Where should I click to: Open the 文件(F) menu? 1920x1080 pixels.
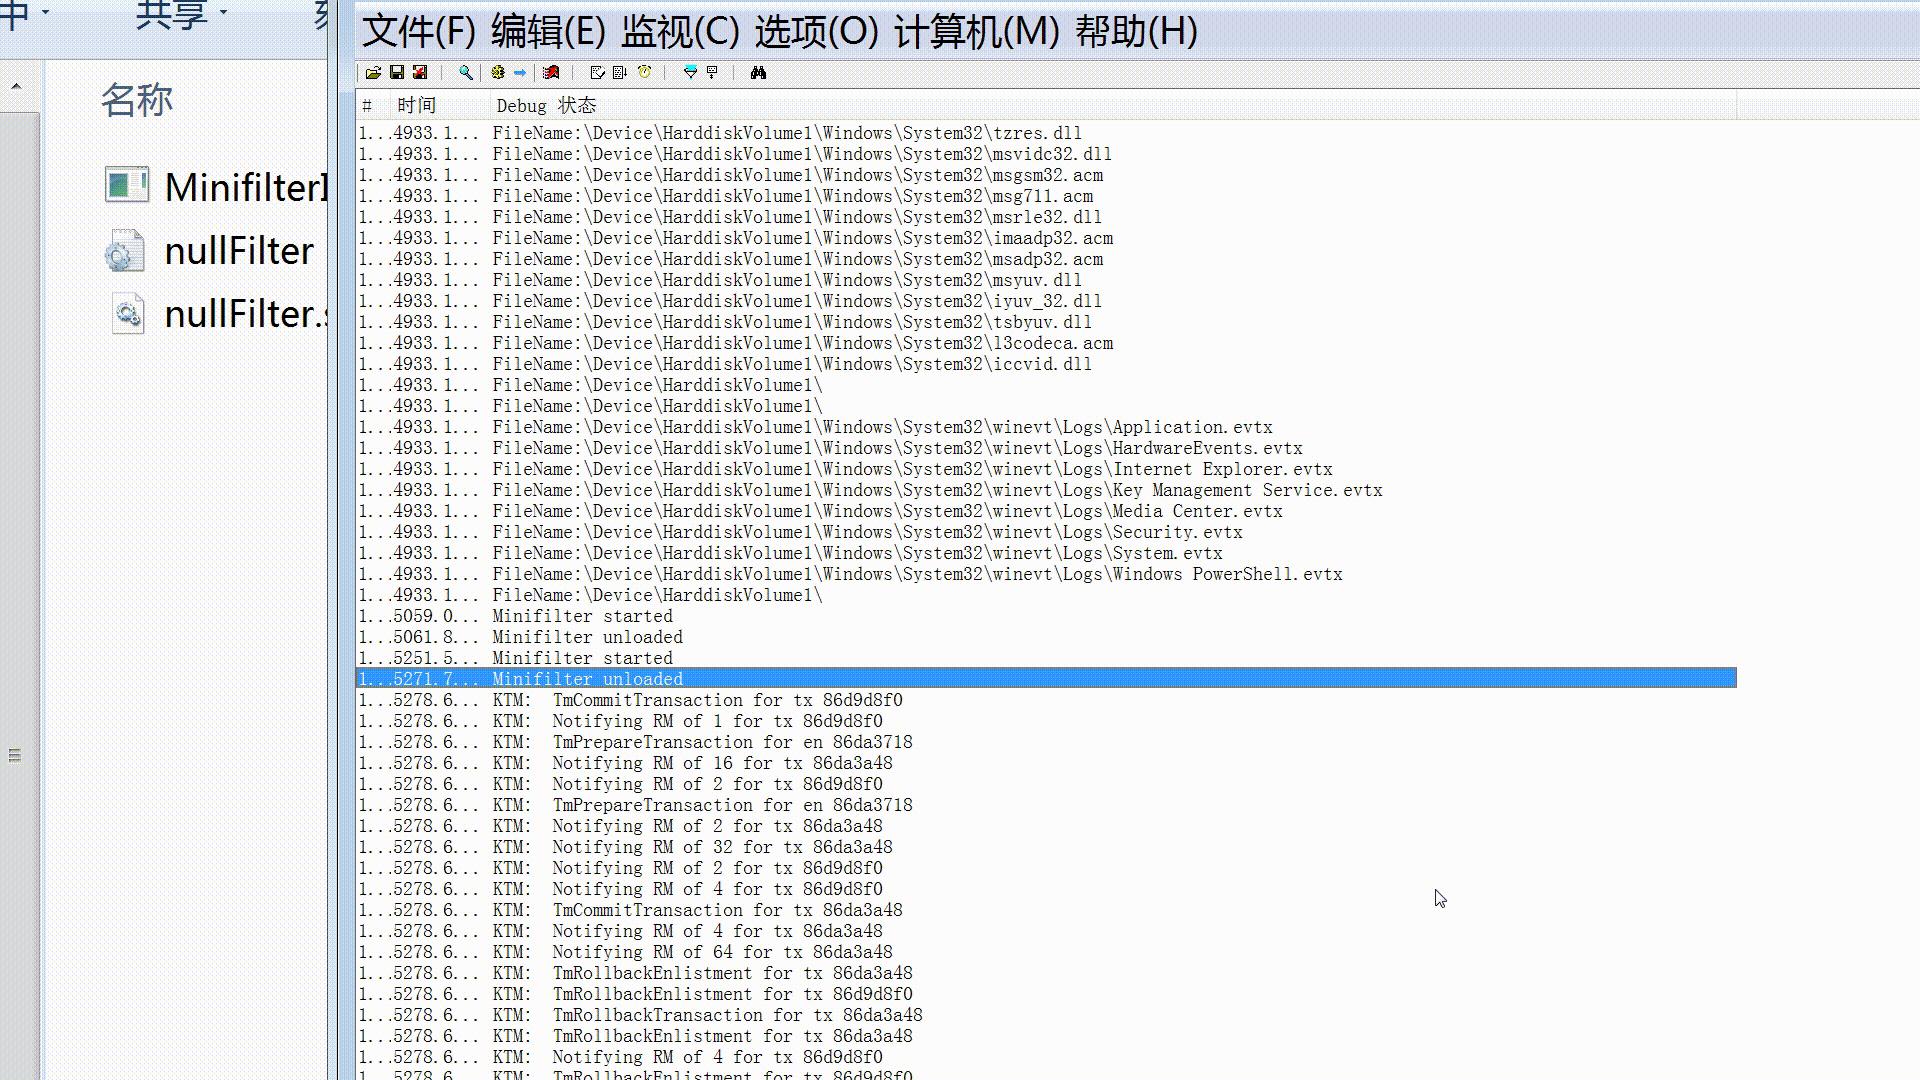418,32
